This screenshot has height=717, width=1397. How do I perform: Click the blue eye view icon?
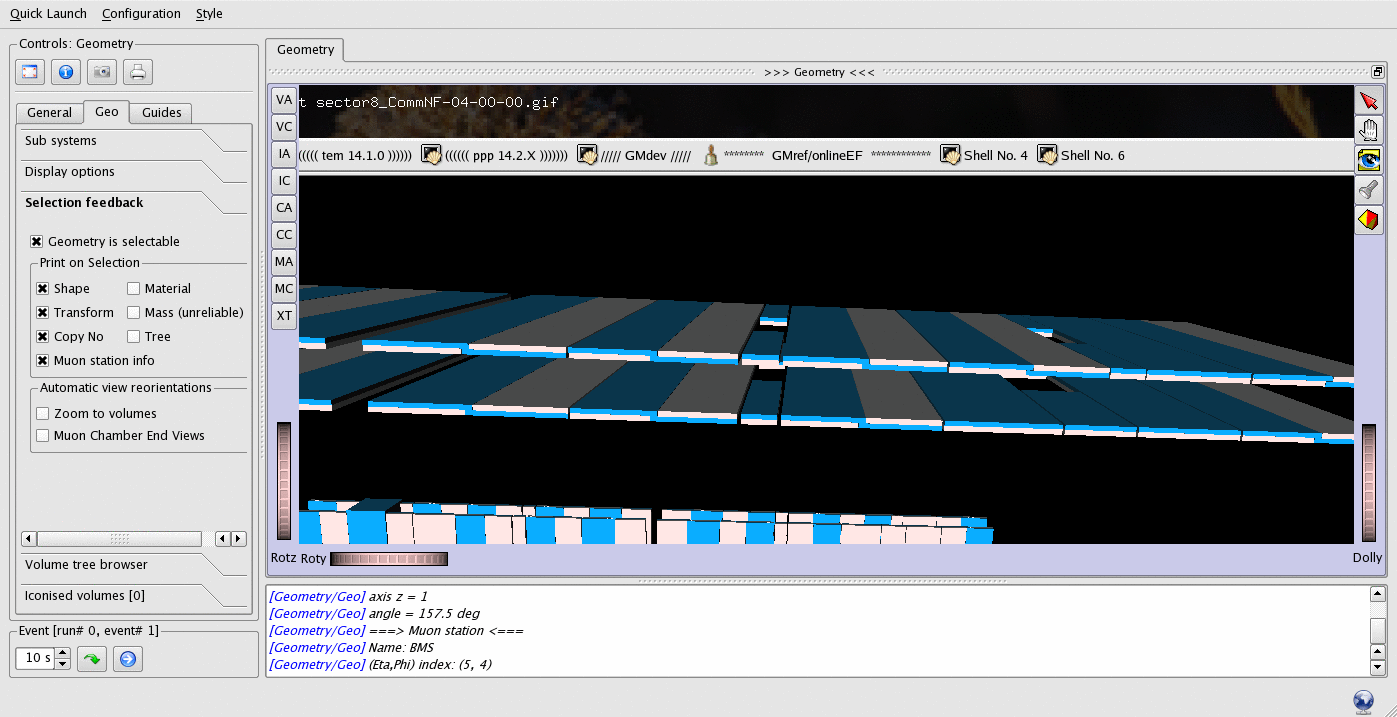click(1368, 160)
